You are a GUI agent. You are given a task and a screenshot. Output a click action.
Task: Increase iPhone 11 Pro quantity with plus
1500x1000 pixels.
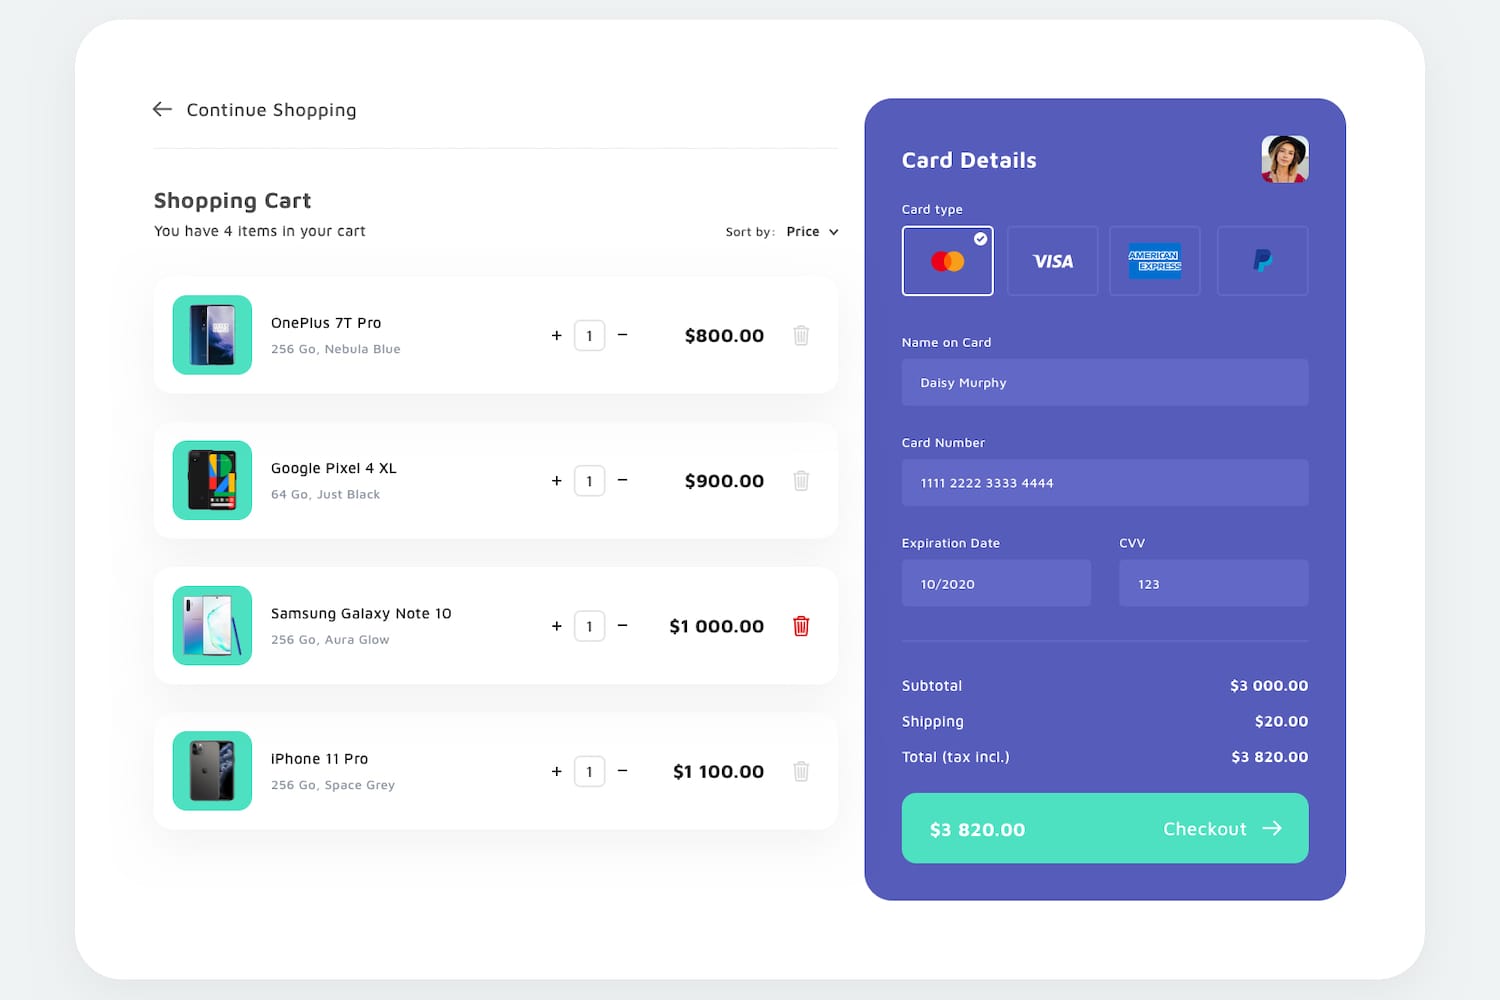557,772
